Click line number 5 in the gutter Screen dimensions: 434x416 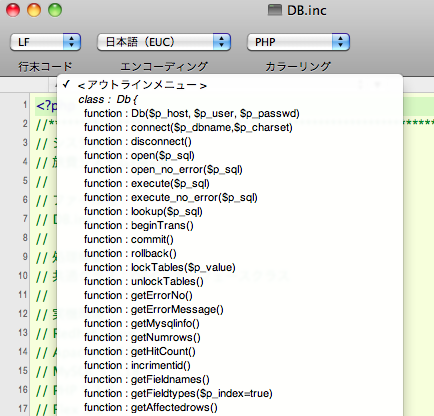coord(25,181)
